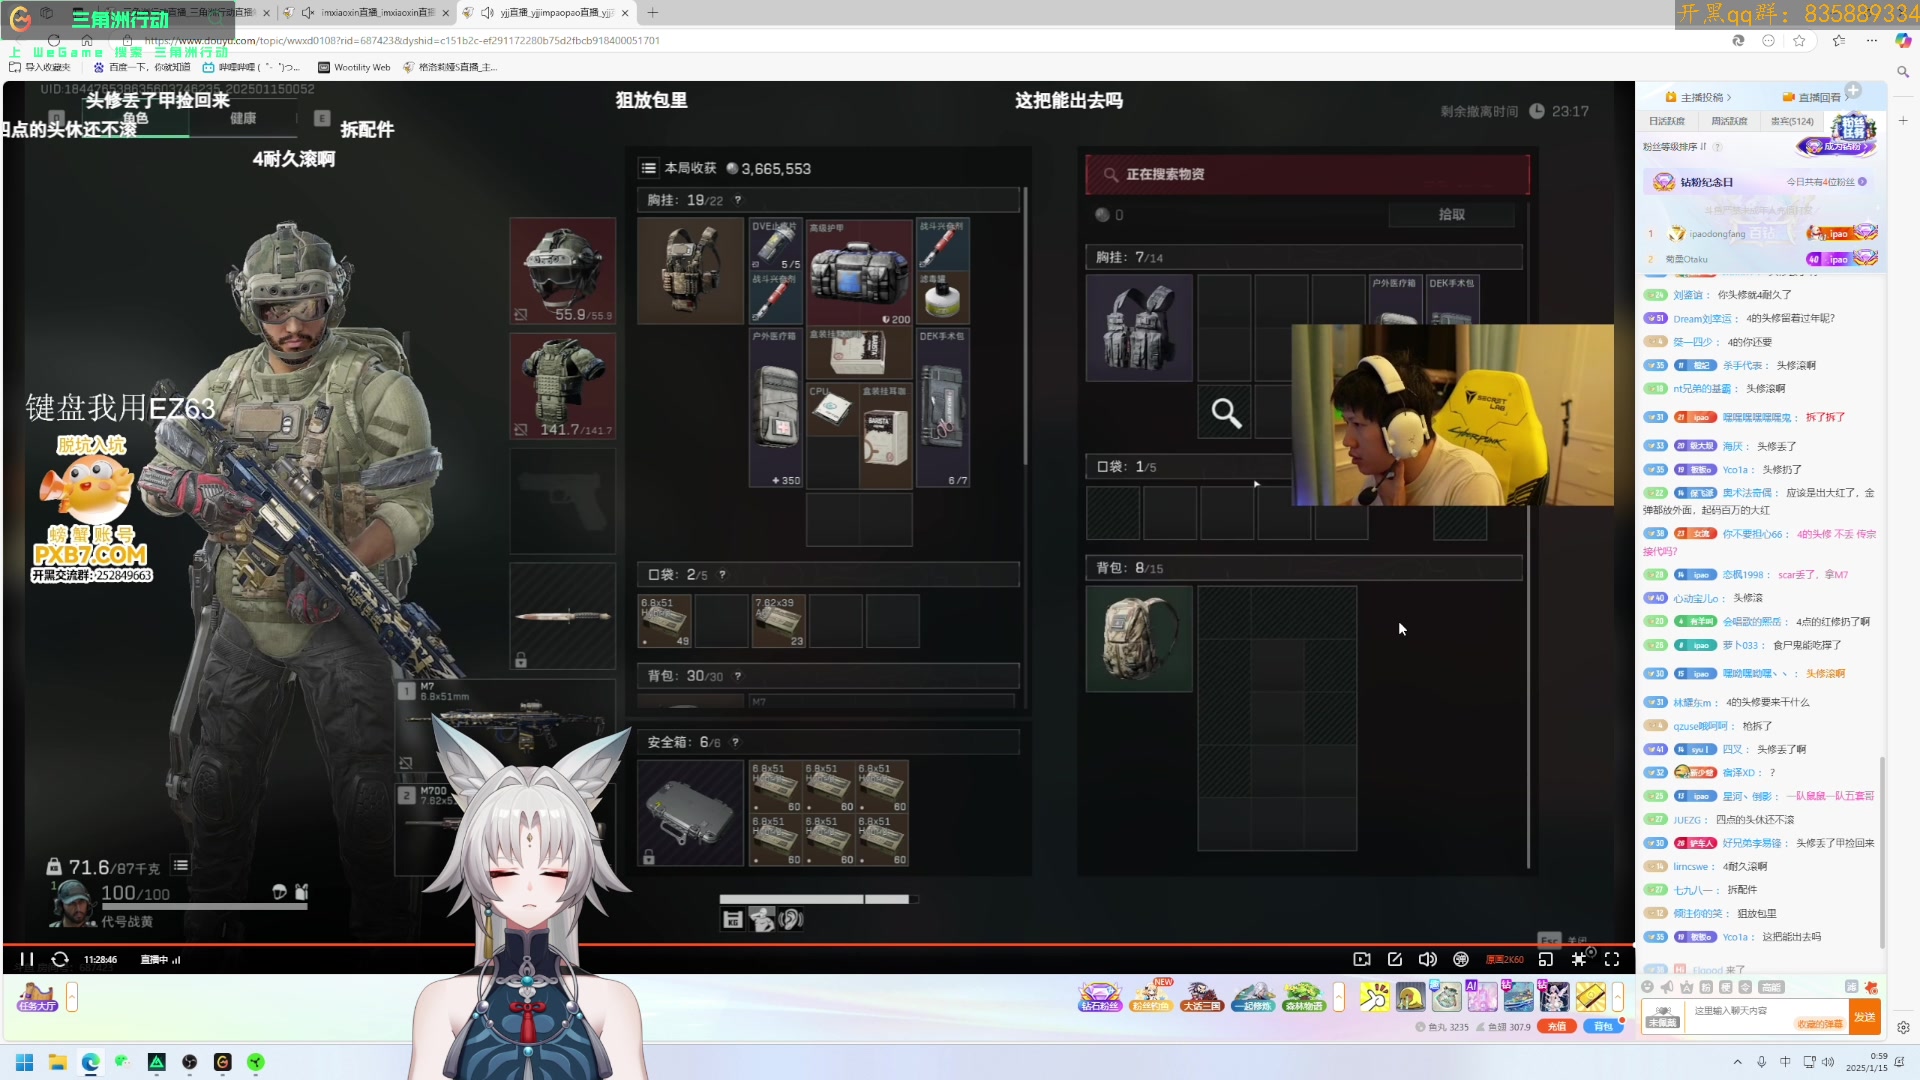Open fan-level sorting help question mark
Viewport: 1920px width, 1080px height.
pyautogui.click(x=1718, y=146)
